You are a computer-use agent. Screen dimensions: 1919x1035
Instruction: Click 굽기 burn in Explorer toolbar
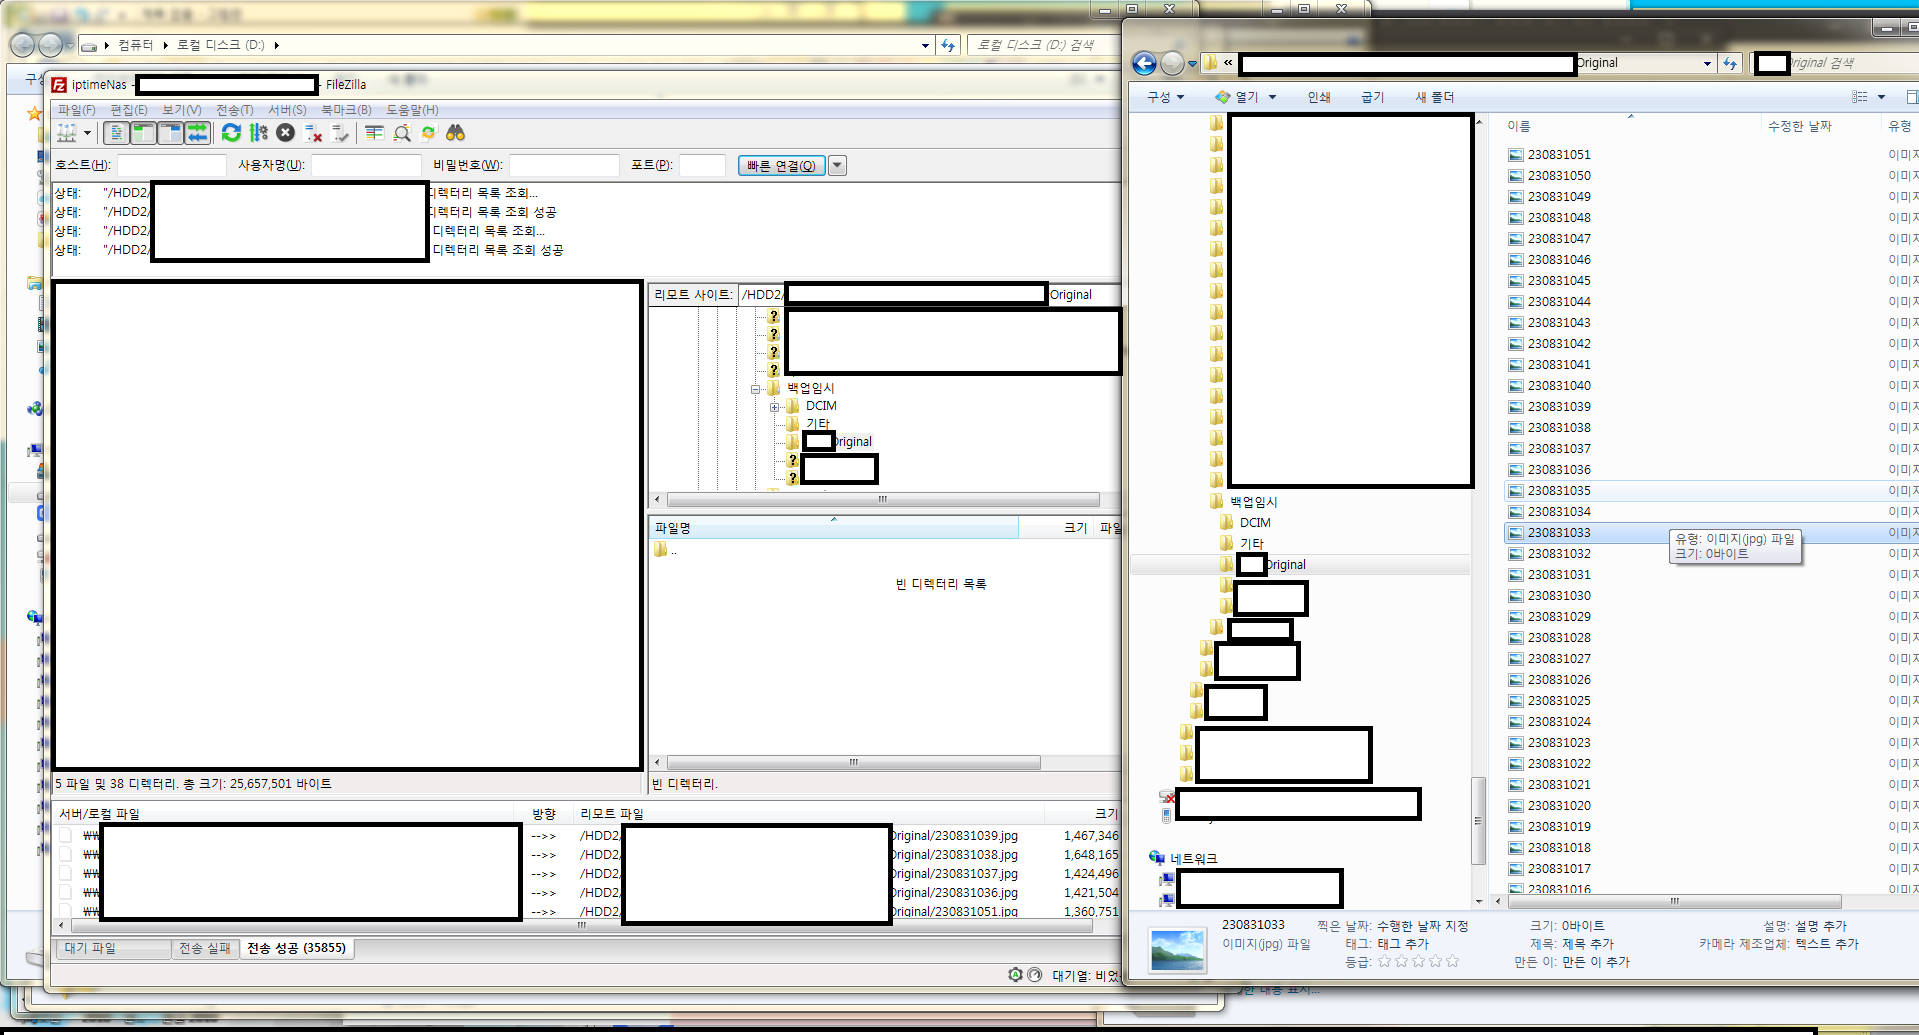point(1372,97)
